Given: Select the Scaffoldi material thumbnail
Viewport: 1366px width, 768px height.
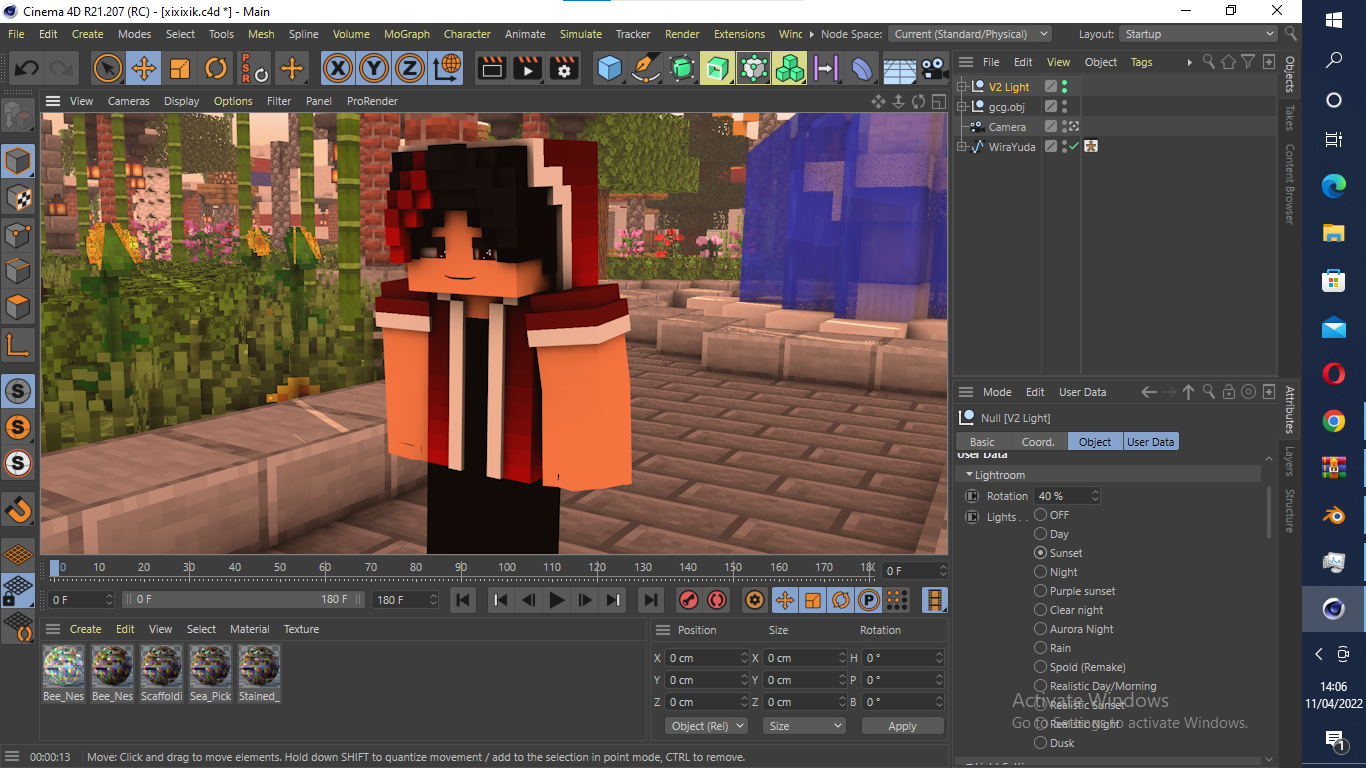Looking at the screenshot, I should tap(161, 666).
